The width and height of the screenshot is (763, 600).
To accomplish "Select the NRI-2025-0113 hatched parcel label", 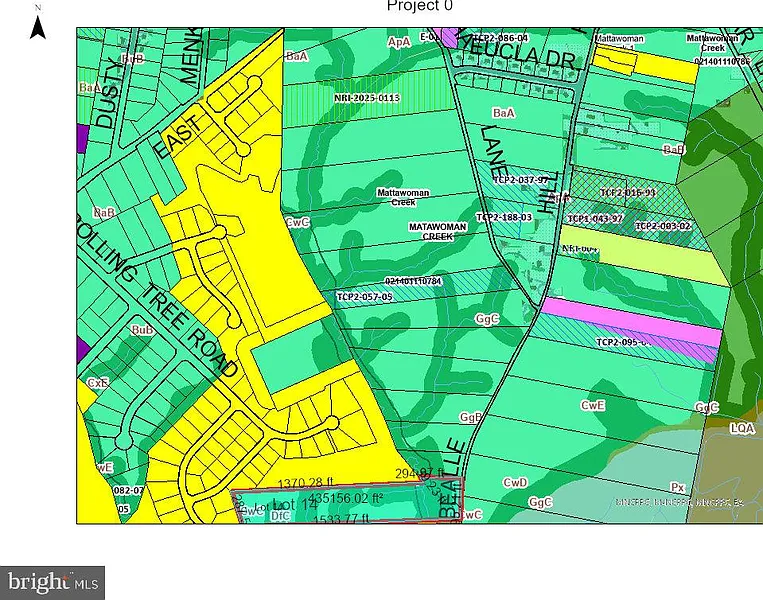I will (x=367, y=98).
